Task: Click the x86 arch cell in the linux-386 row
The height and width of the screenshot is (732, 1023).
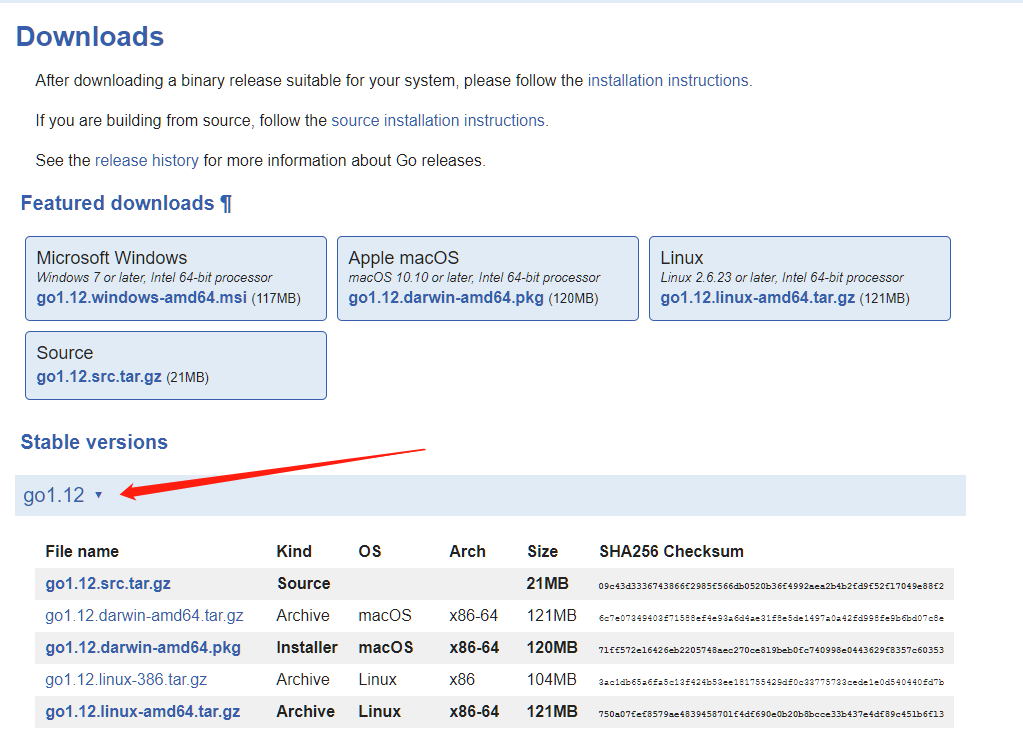Action: (x=462, y=680)
